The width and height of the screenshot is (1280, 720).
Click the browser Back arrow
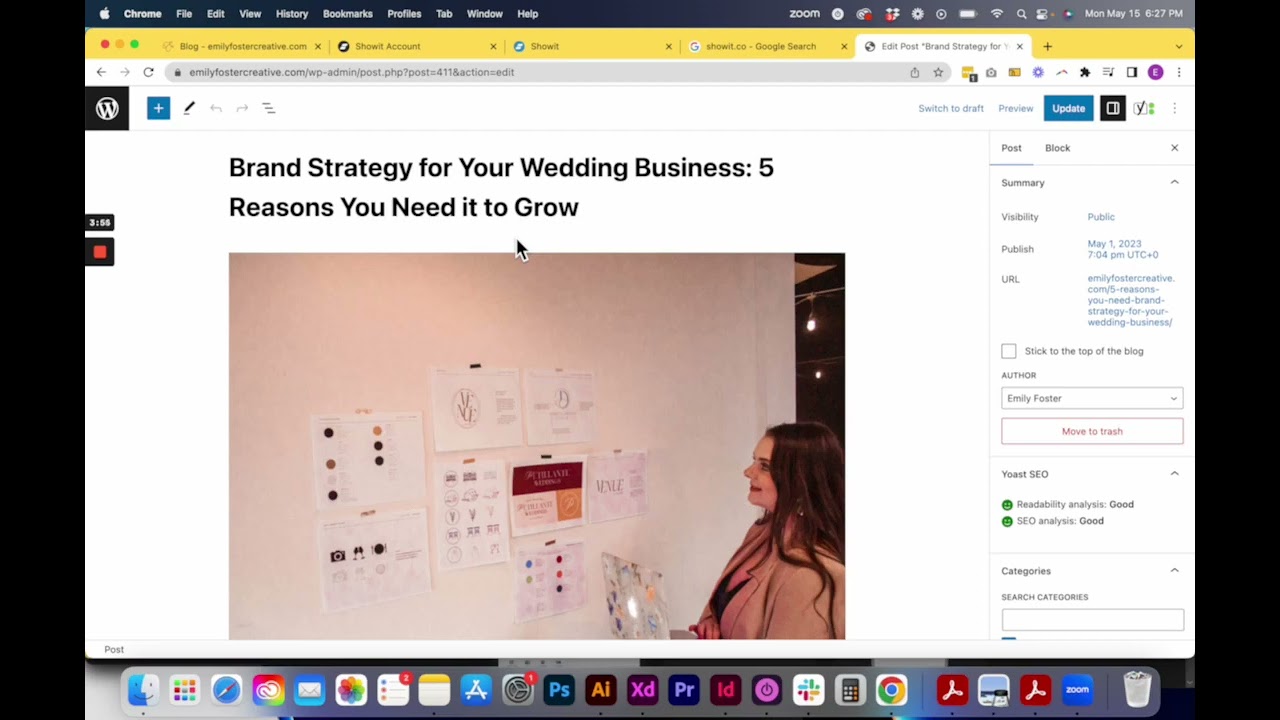click(101, 72)
